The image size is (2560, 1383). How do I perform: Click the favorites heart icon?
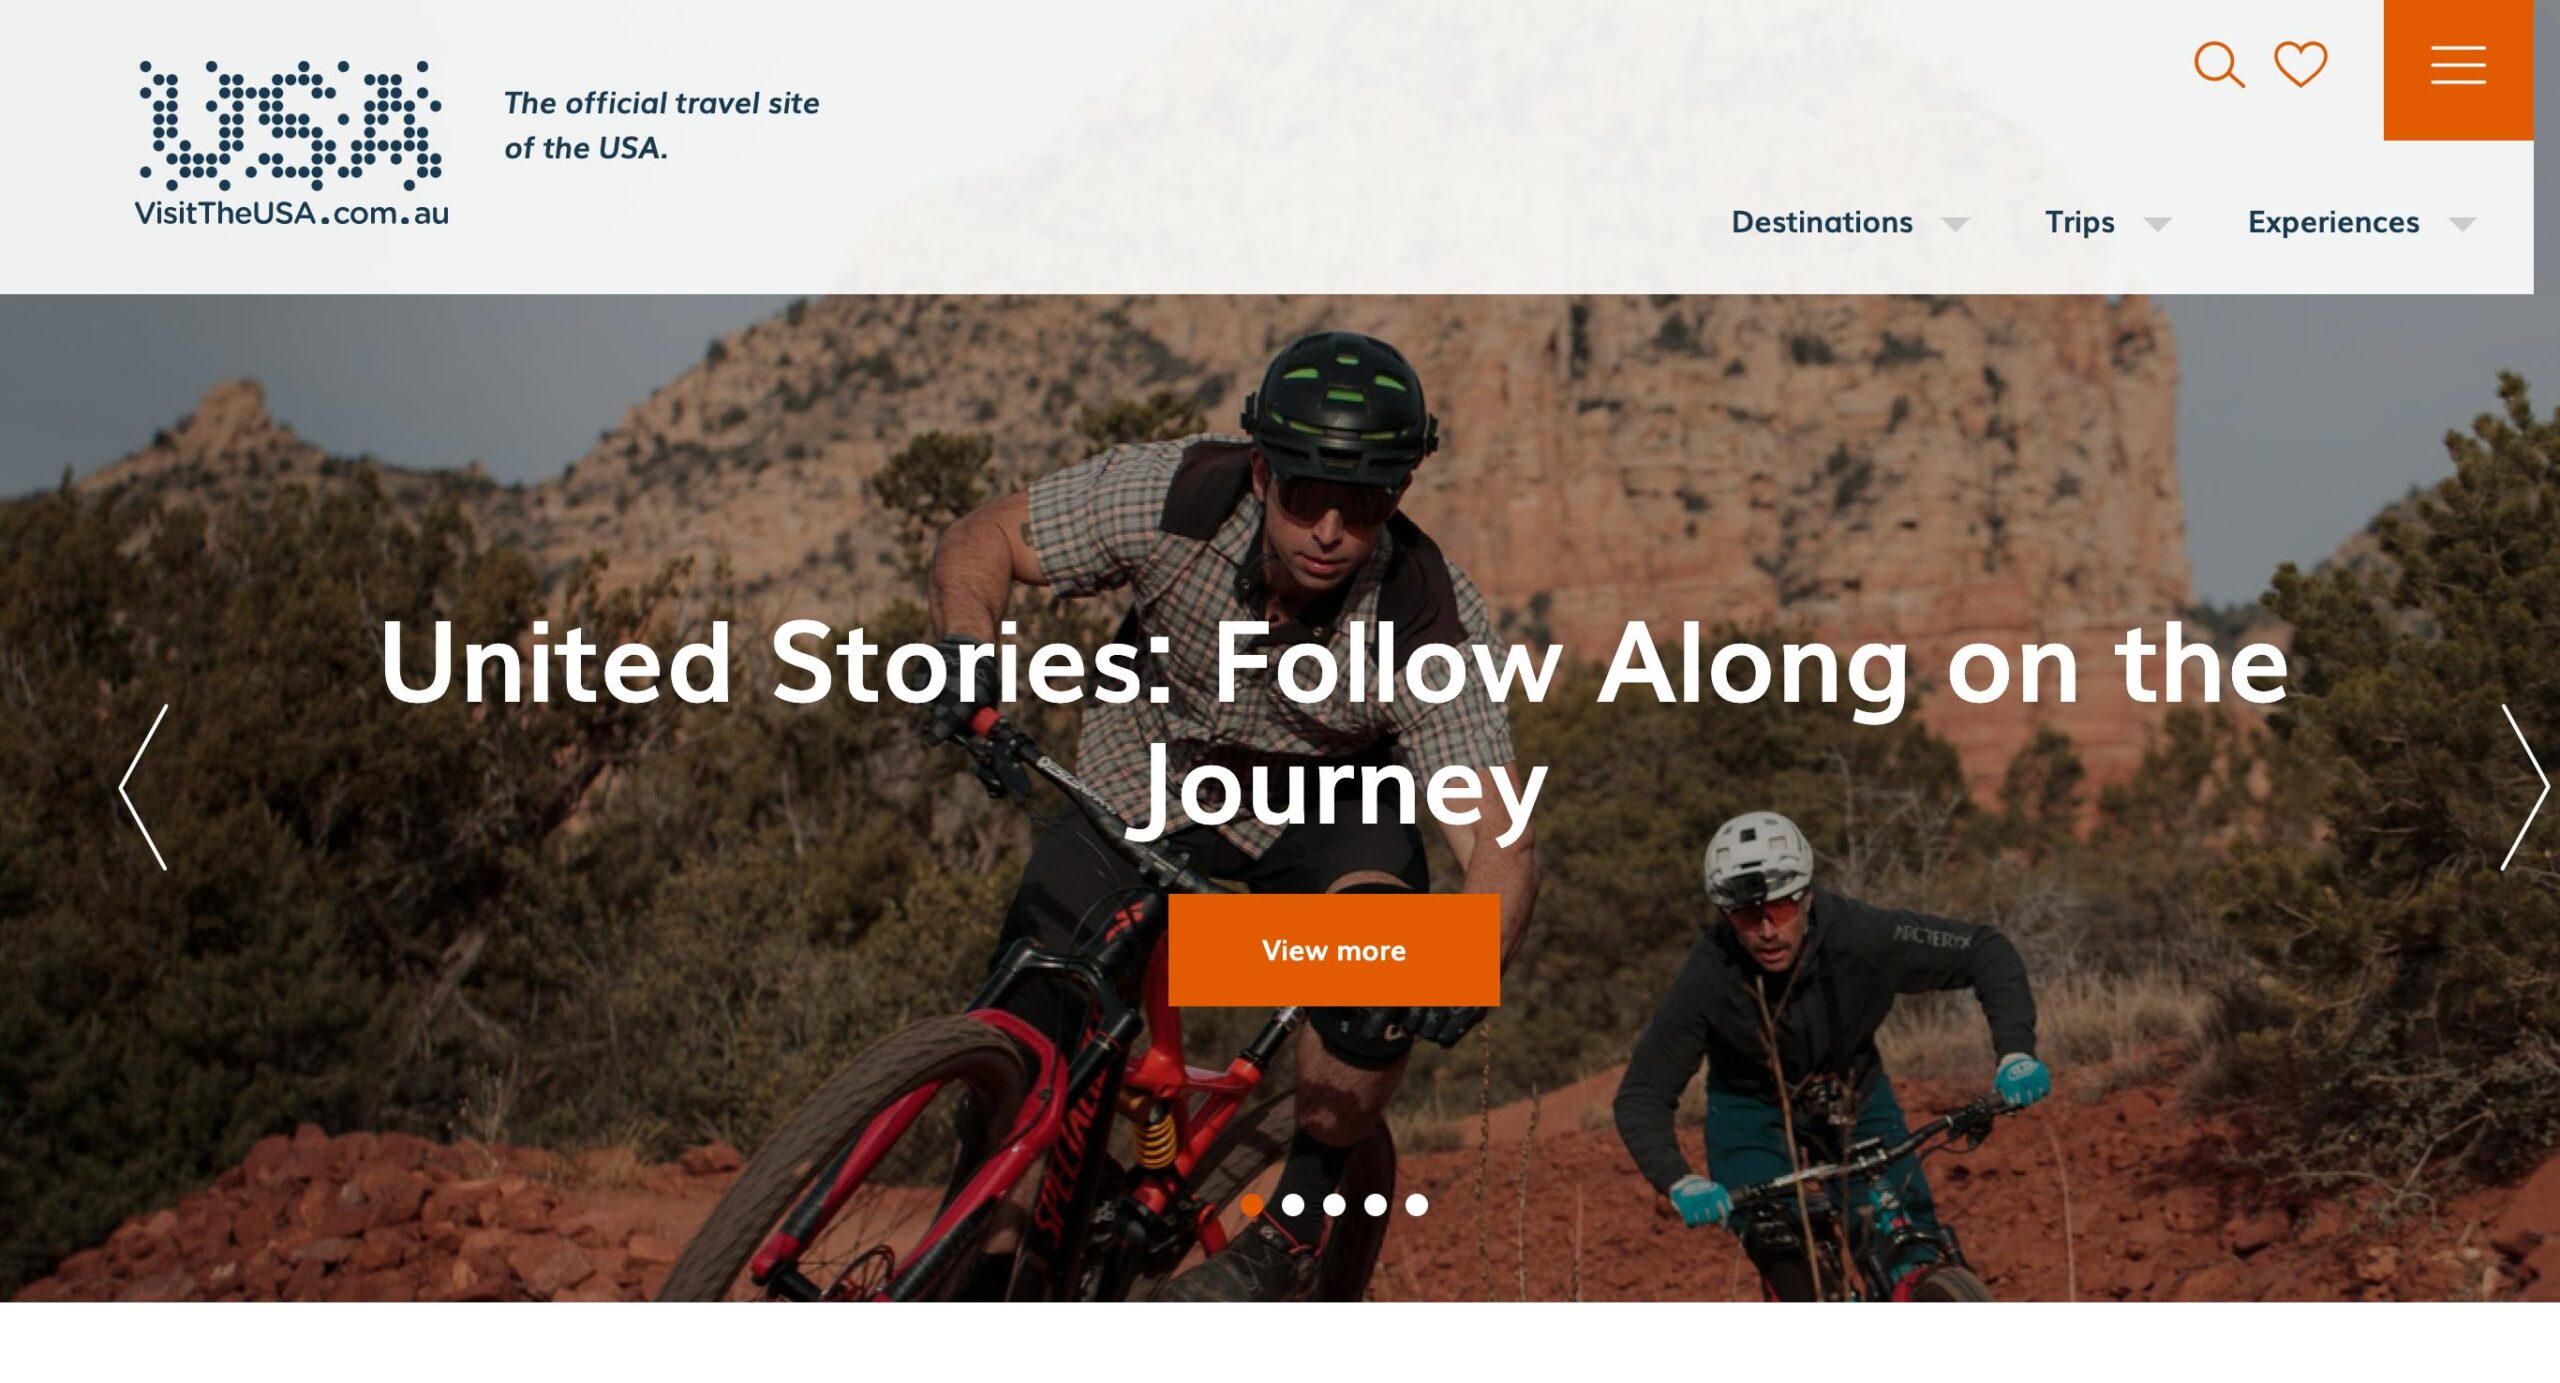pos(2300,64)
